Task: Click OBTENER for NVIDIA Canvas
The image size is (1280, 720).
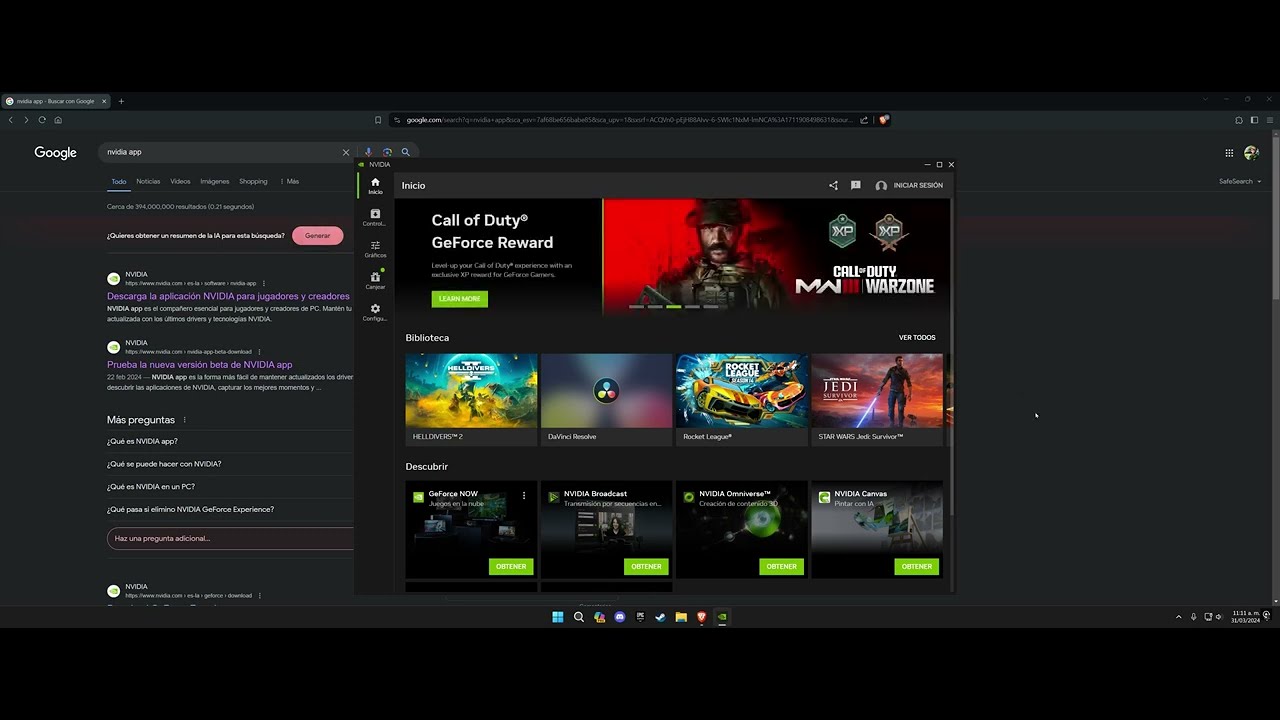Action: [x=917, y=566]
